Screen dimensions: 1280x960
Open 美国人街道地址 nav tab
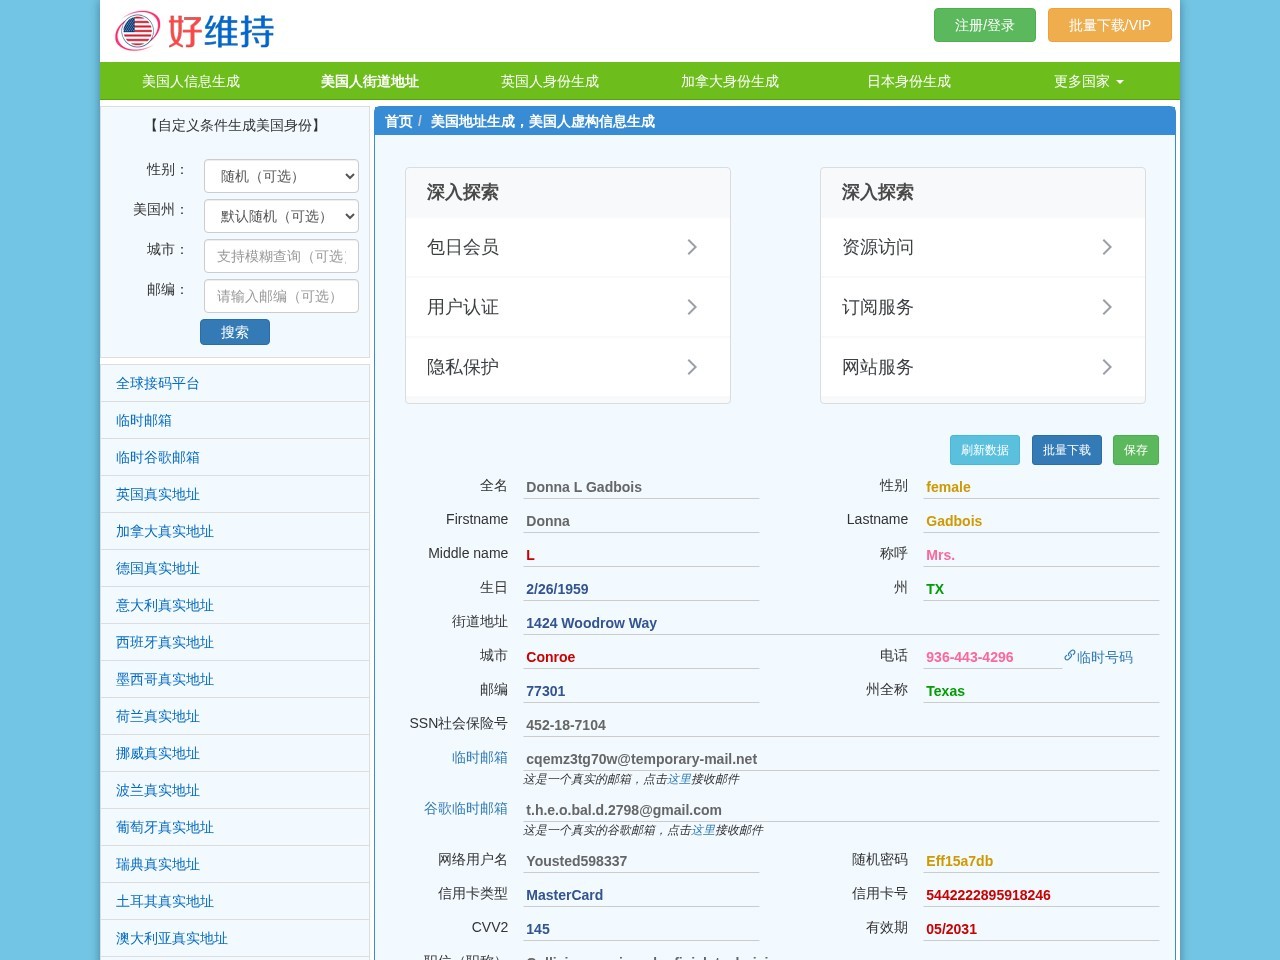click(370, 81)
